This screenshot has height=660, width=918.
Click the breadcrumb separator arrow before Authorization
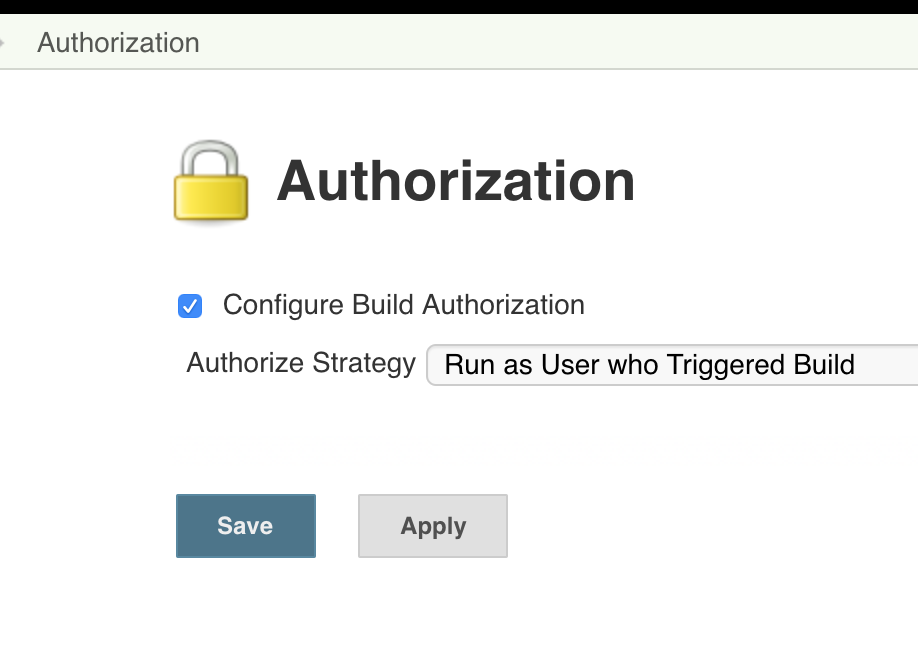[x=4, y=43]
